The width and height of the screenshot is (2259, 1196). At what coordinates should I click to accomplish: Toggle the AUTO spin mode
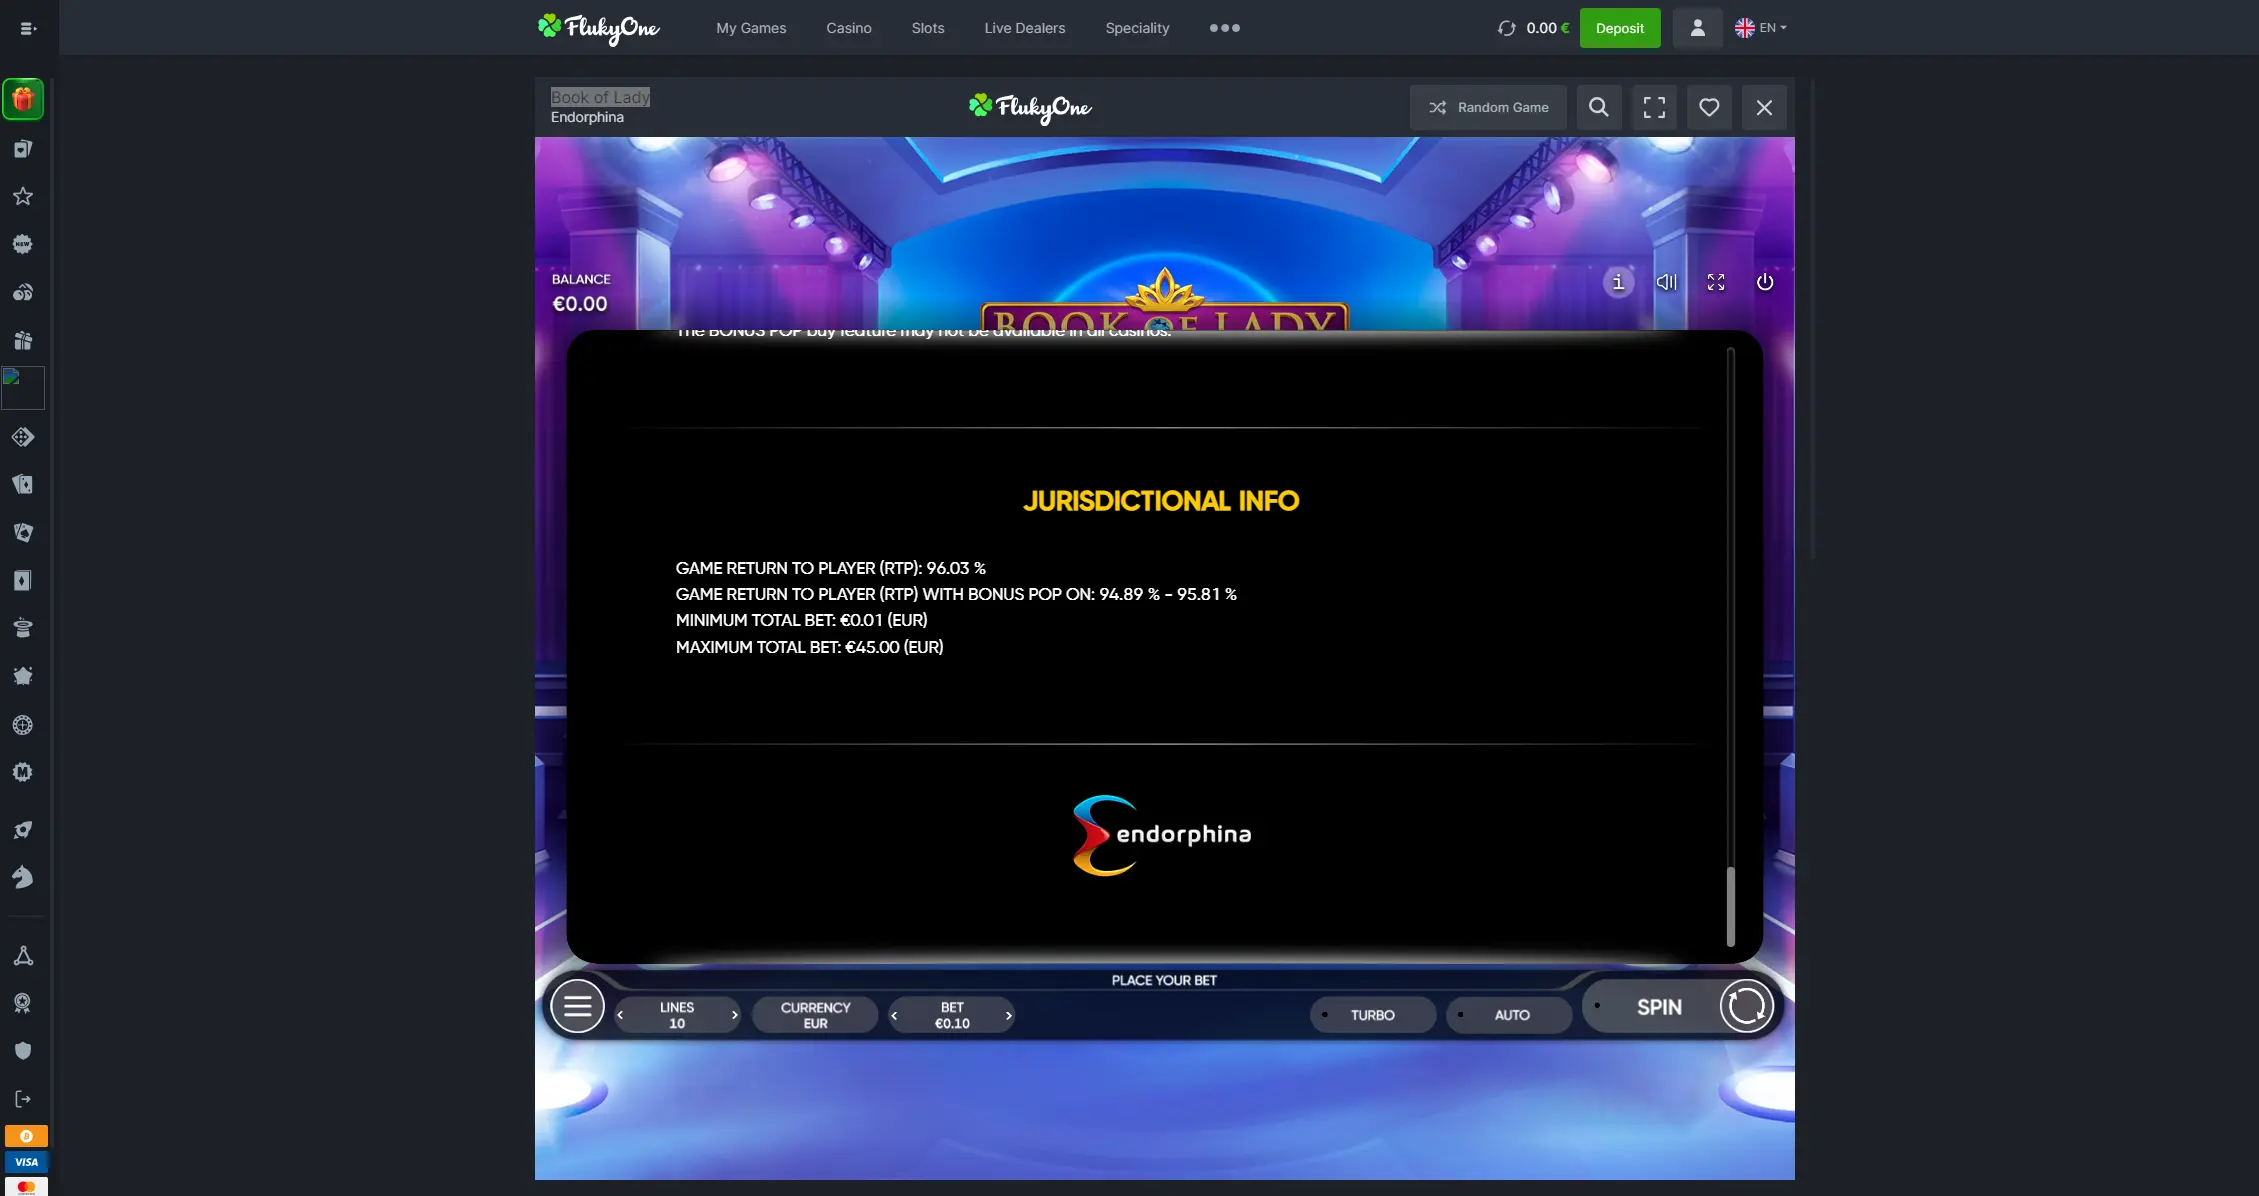click(1510, 1015)
